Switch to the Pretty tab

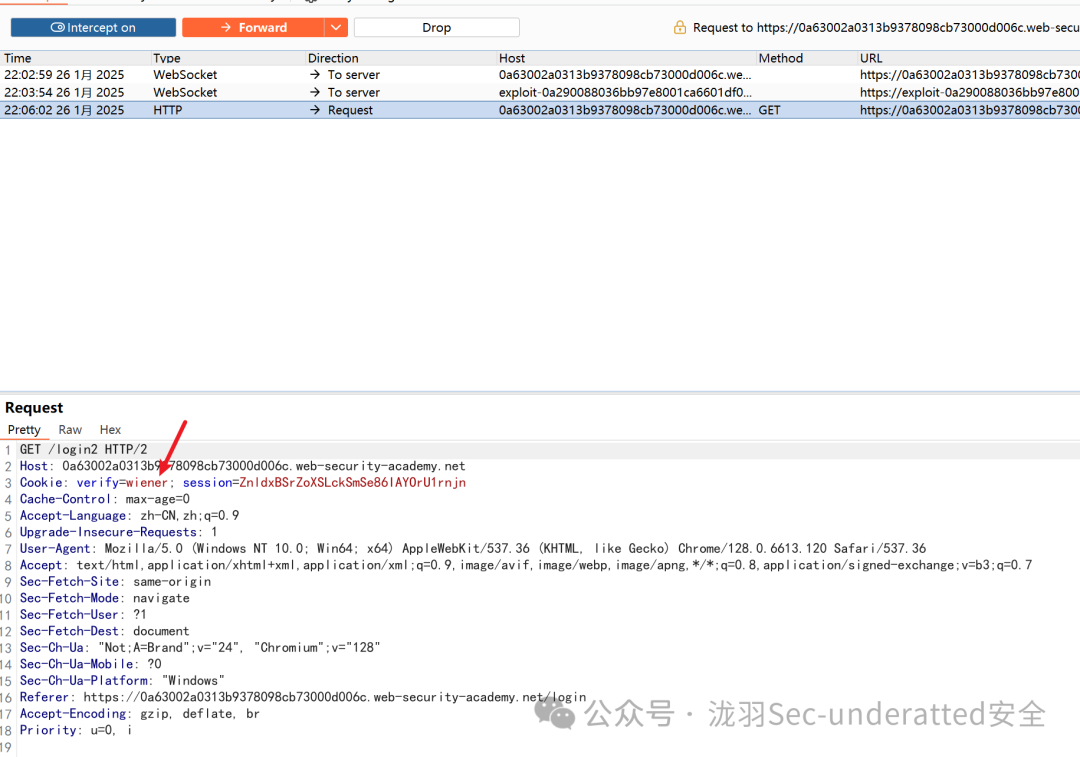pos(24,430)
